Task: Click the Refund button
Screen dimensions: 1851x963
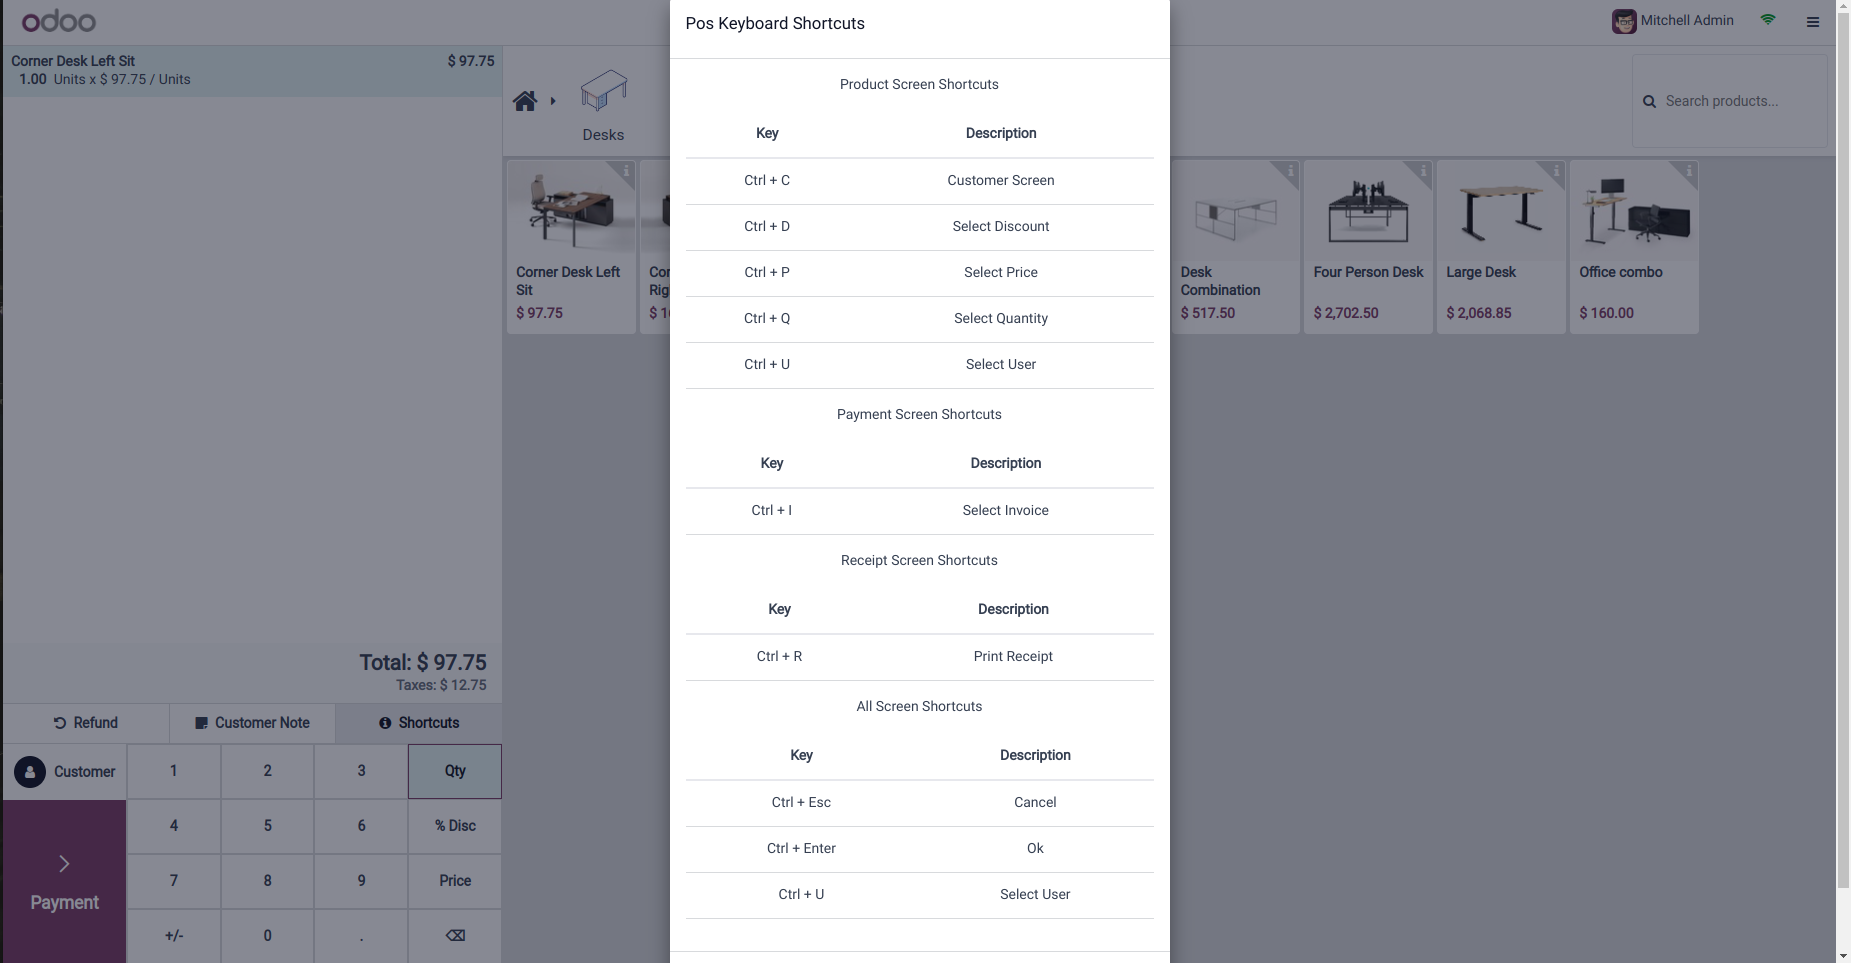Action: pos(86,723)
